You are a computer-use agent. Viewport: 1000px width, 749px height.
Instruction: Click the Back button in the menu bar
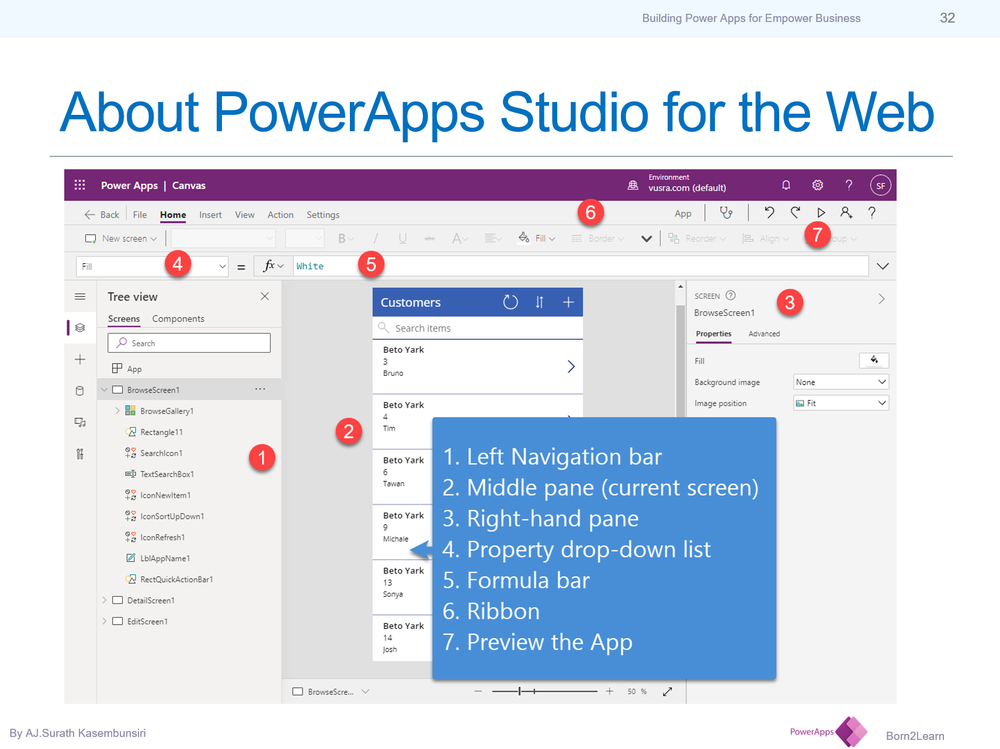tap(100, 214)
